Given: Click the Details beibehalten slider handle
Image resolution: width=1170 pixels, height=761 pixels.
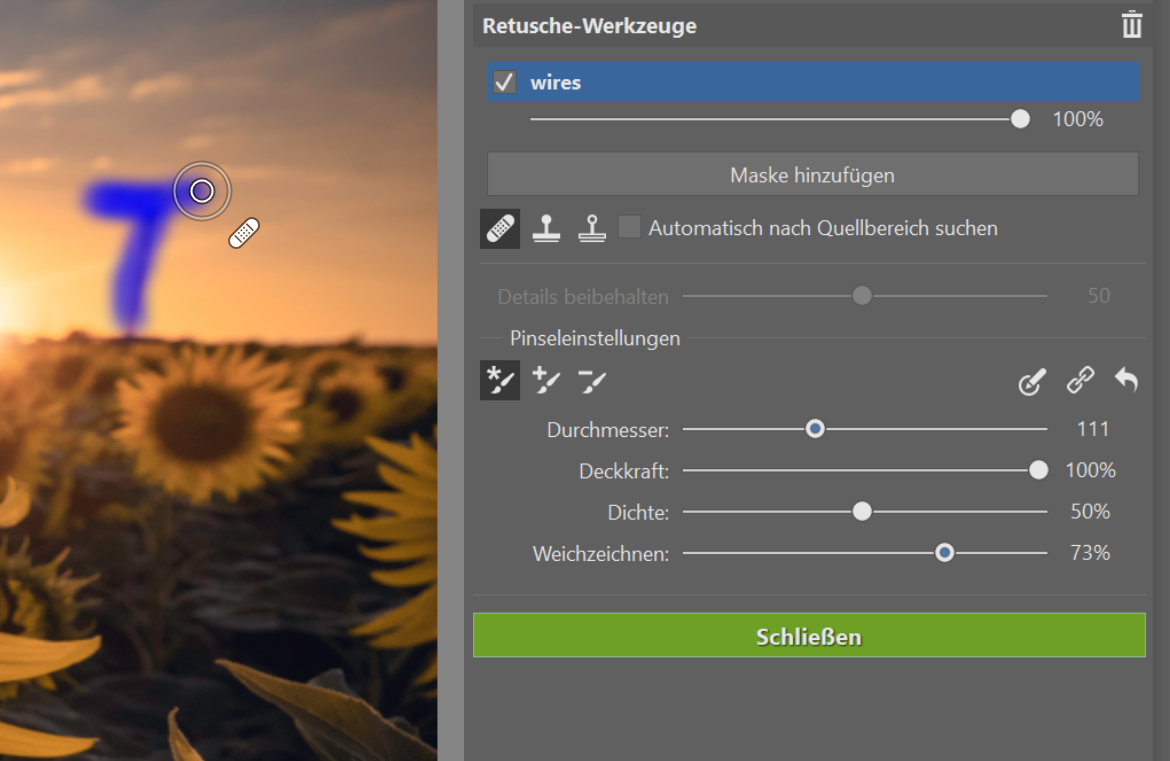Looking at the screenshot, I should pos(862,296).
